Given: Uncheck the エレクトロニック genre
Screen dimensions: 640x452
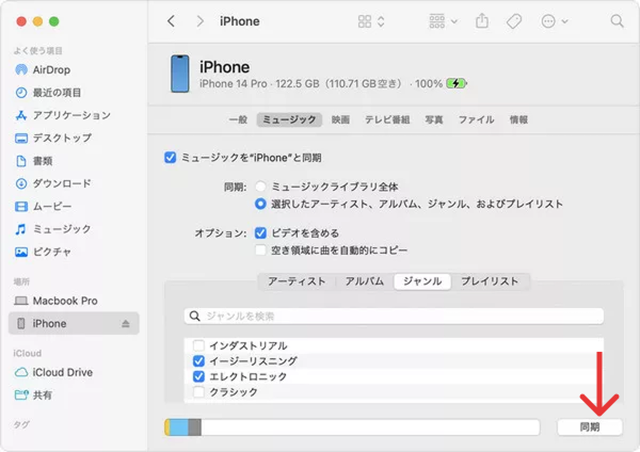Looking at the screenshot, I should (199, 376).
